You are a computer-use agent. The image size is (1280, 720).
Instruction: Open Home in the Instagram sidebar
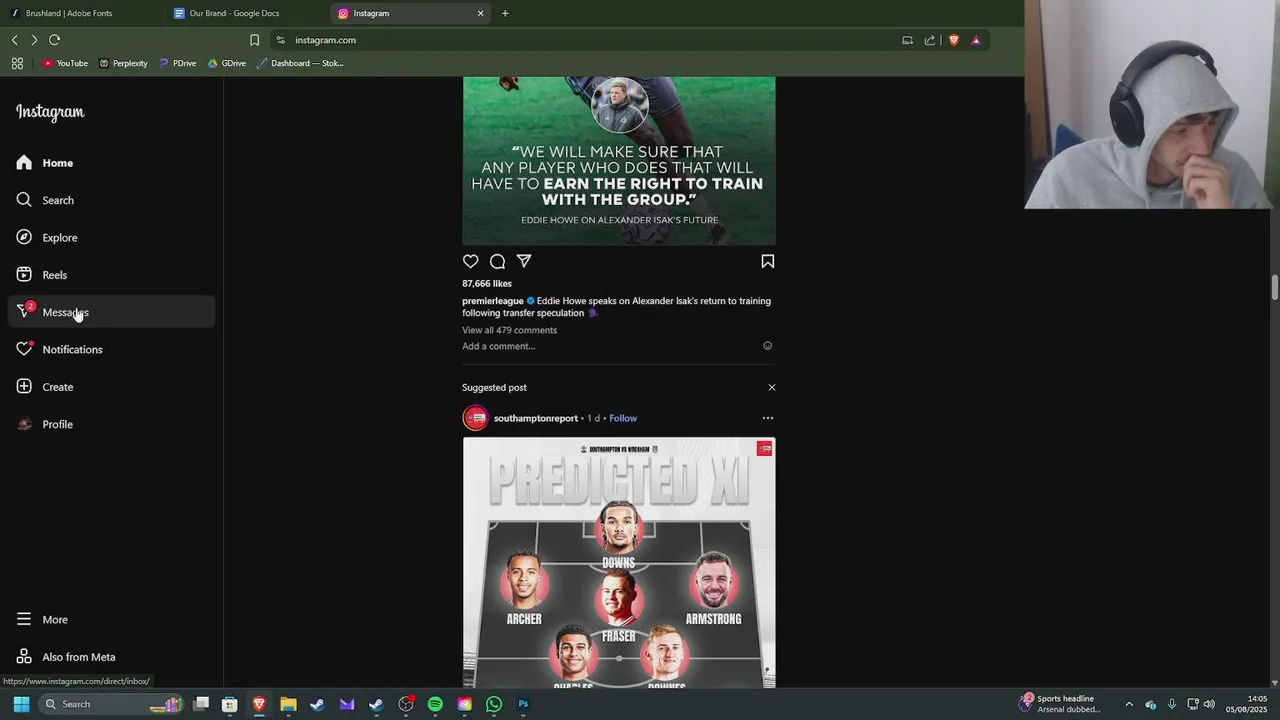(112, 163)
